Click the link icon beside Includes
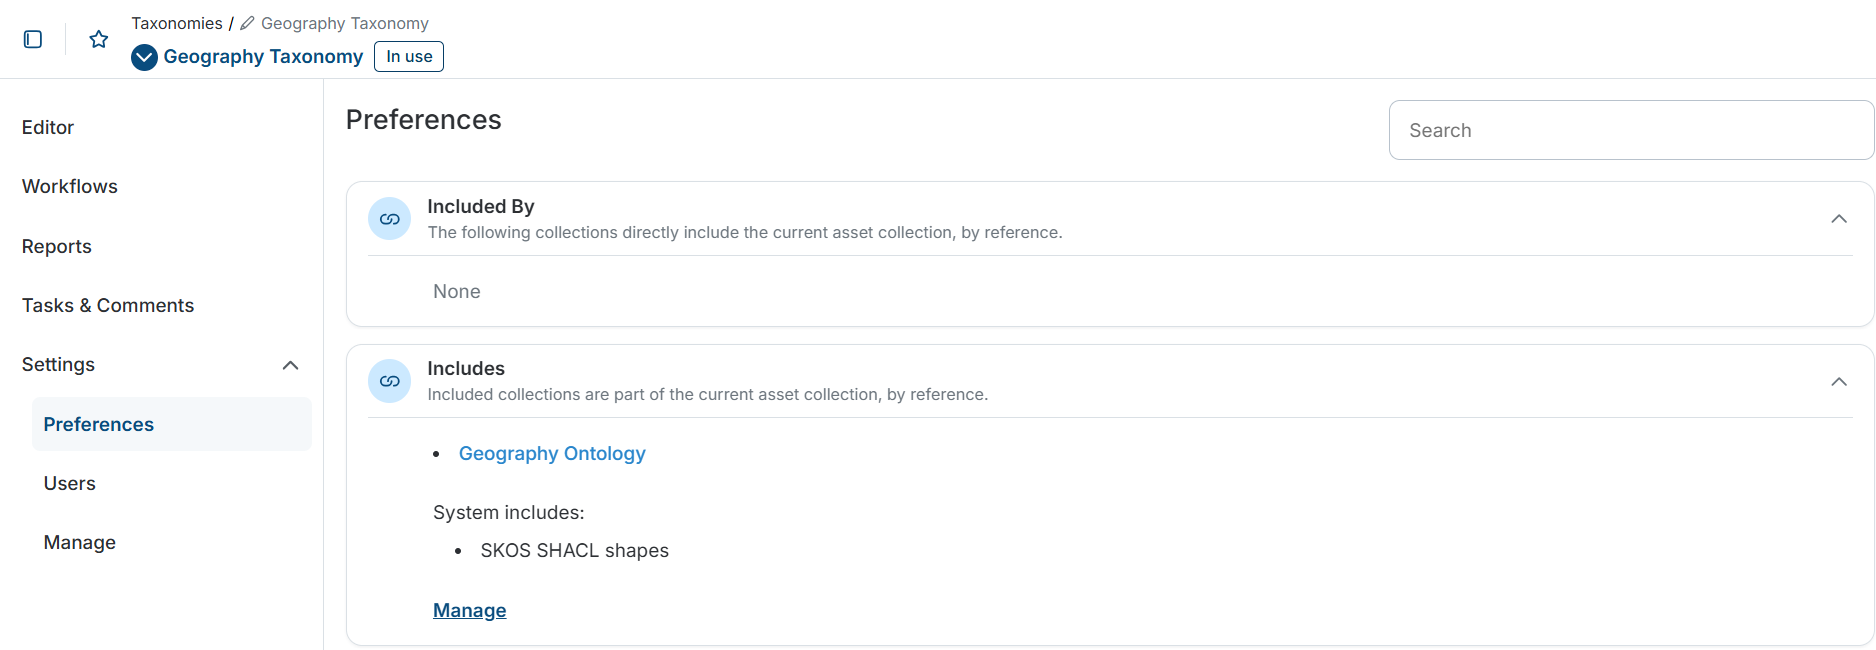This screenshot has height=650, width=1876. pyautogui.click(x=389, y=381)
